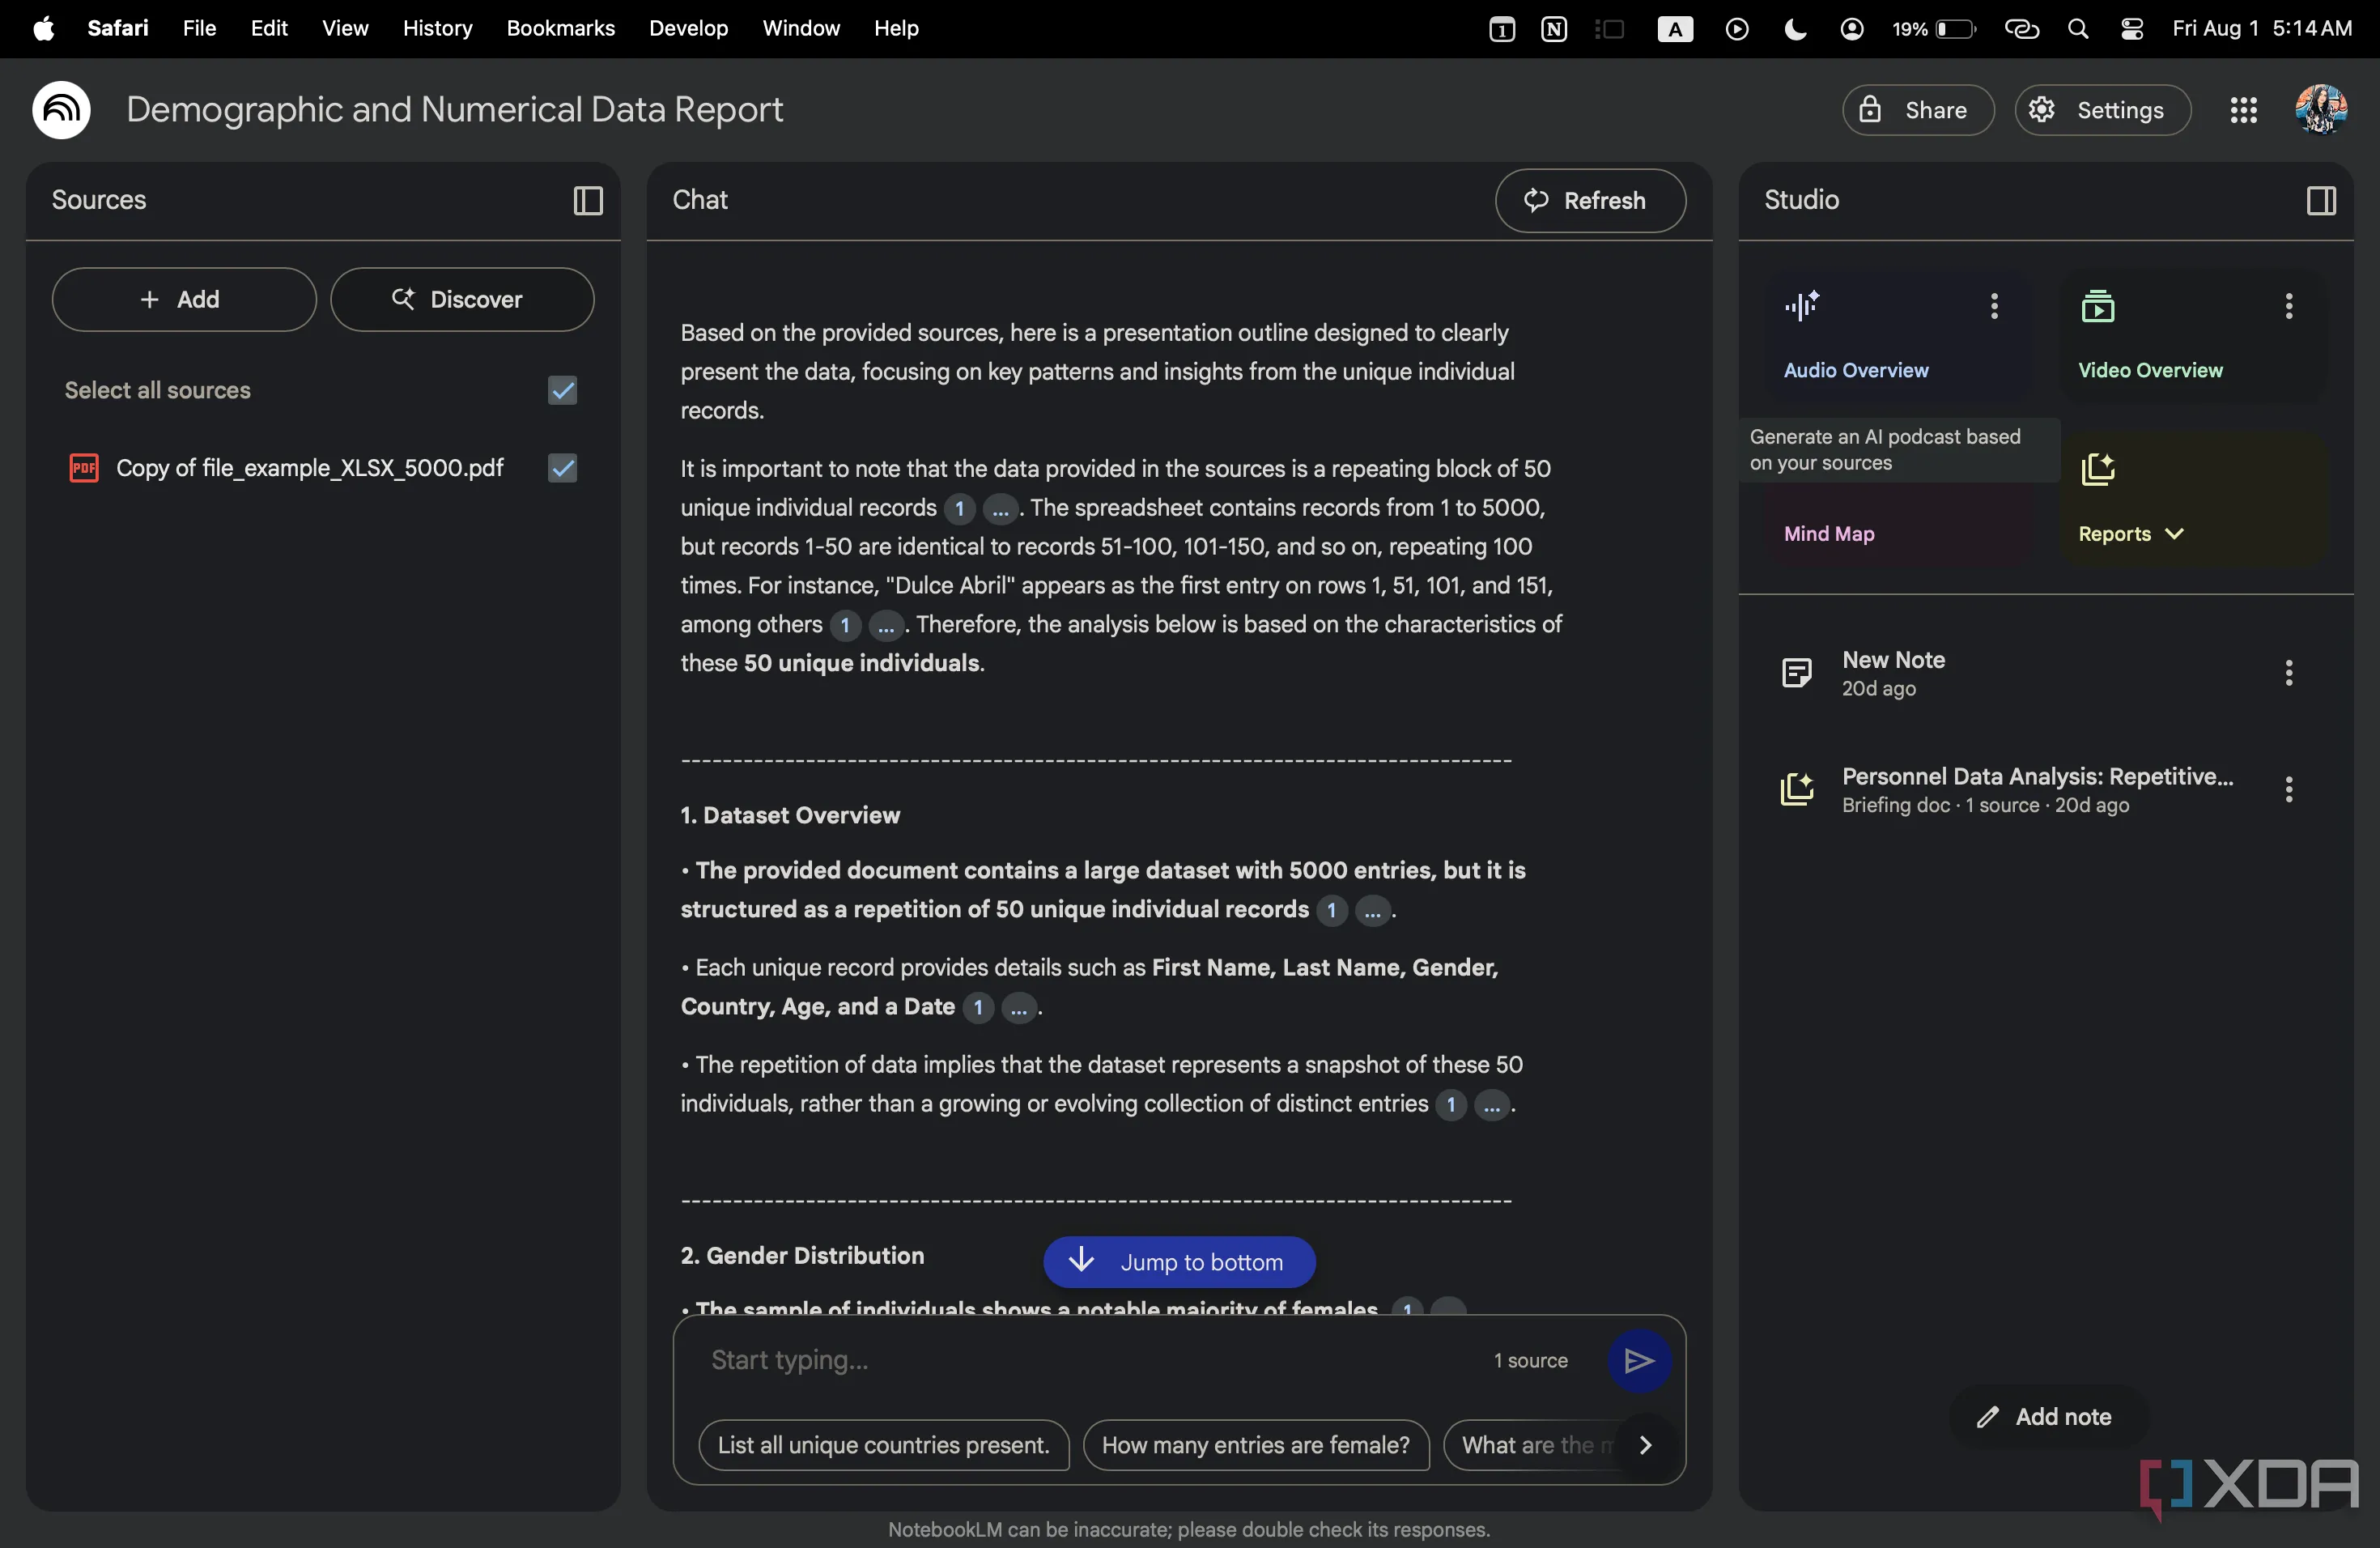
Task: Toggle Do Not Disturb moon icon
Action: (1795, 29)
